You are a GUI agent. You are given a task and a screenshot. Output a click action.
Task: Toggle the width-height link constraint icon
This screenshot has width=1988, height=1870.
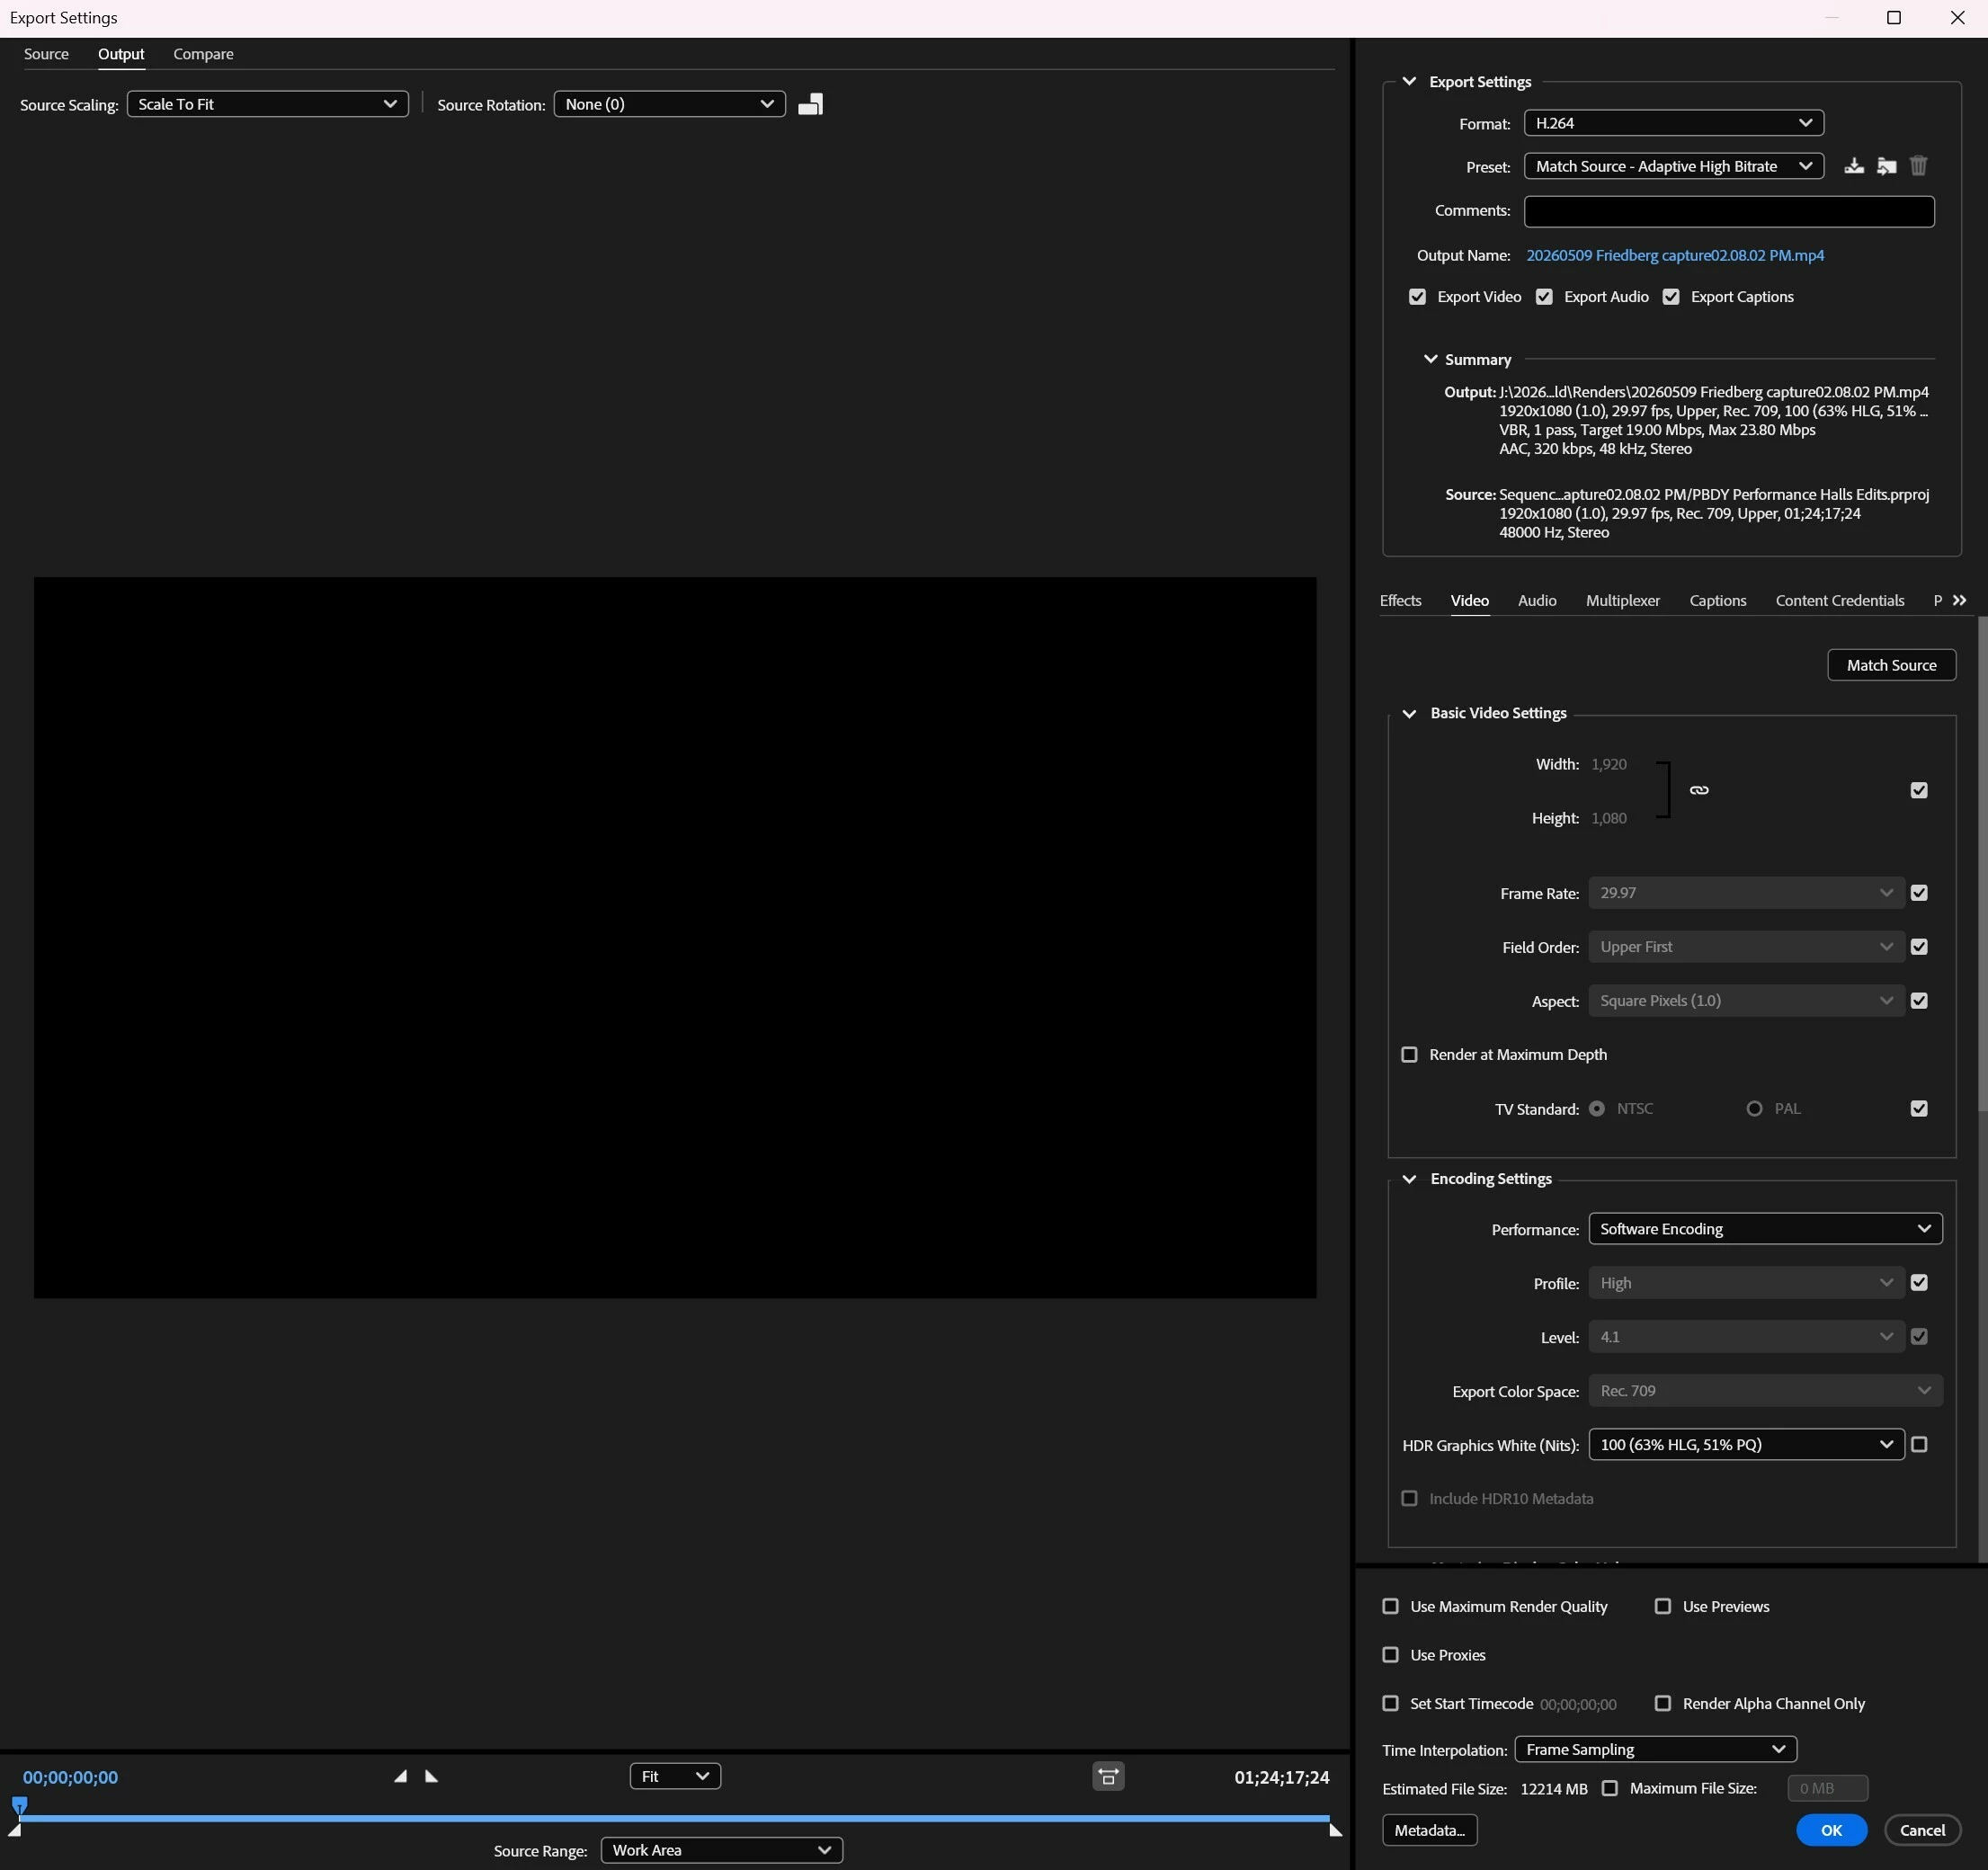point(1699,790)
